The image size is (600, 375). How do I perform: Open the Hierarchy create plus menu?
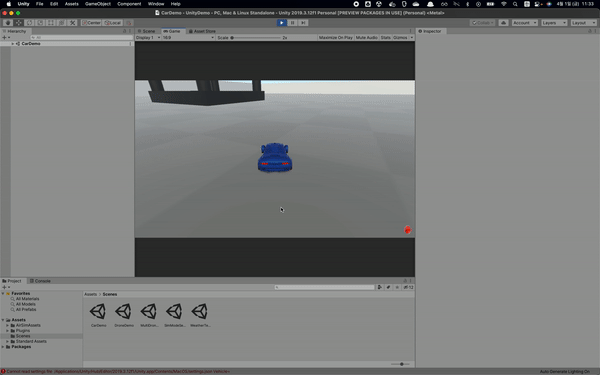coord(6,38)
